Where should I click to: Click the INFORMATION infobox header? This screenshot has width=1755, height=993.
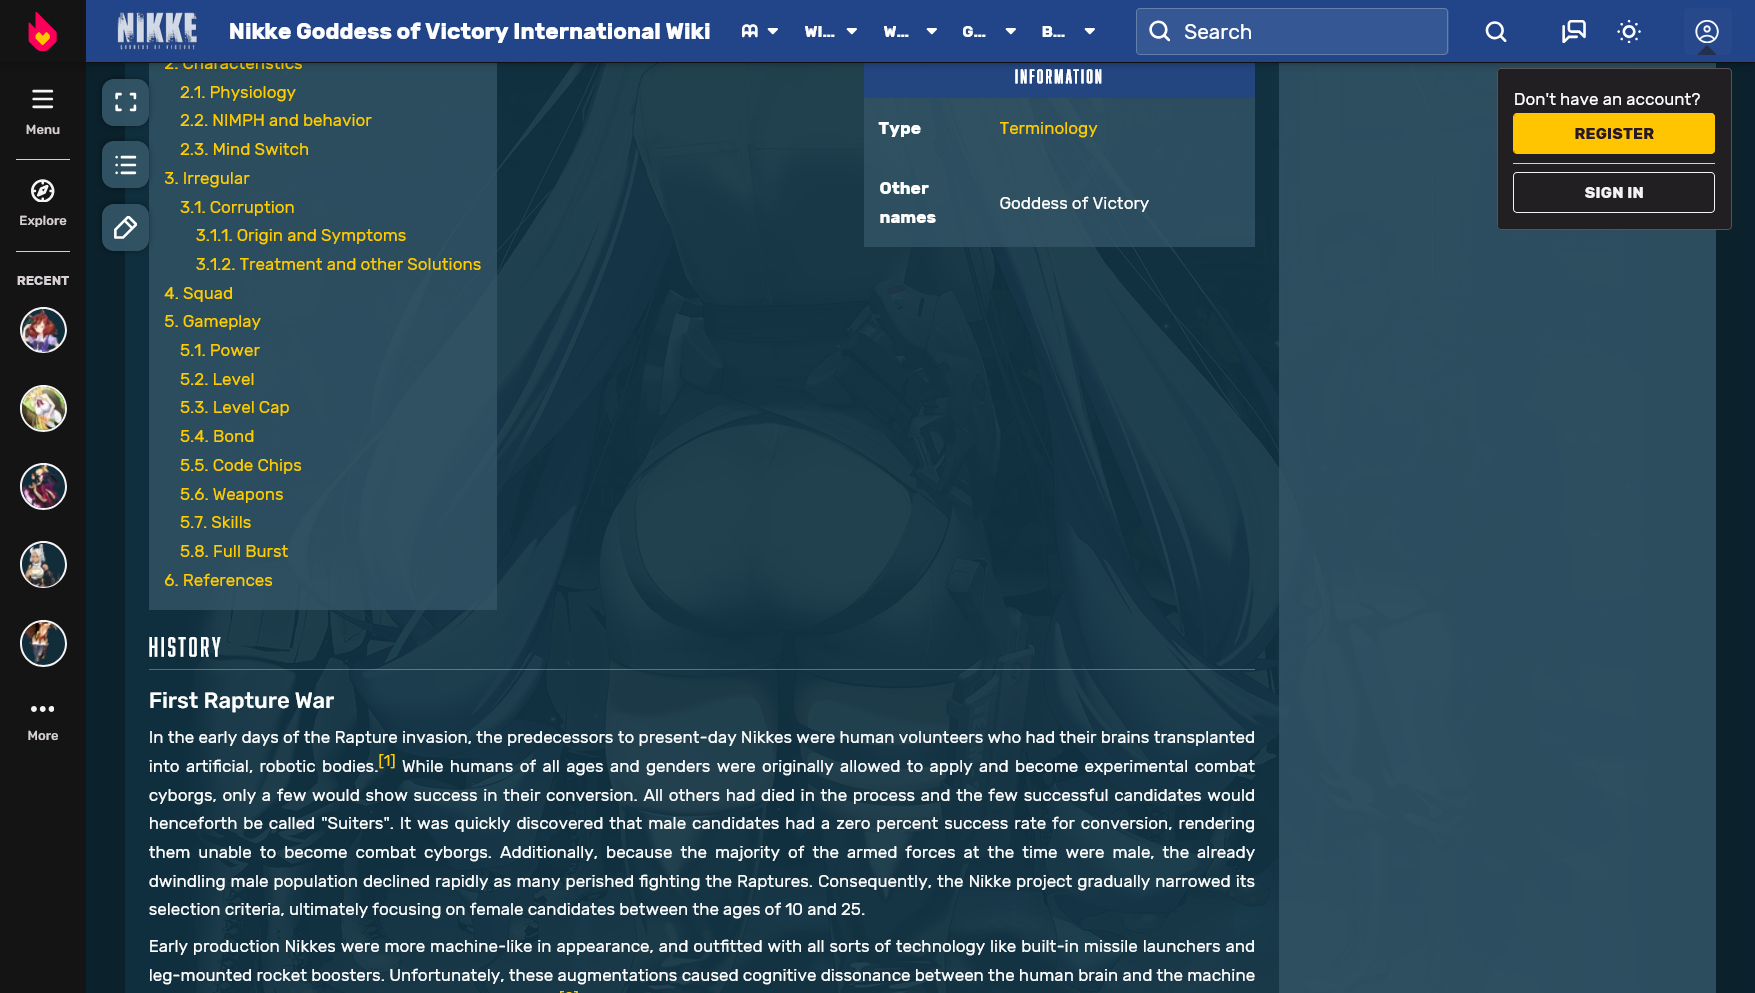1058,77
